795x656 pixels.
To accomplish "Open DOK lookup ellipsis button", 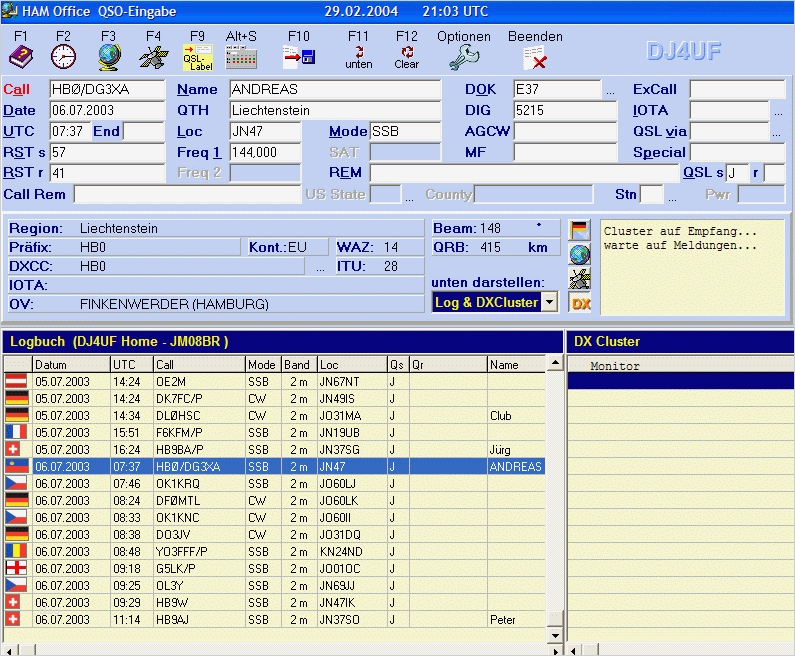I will [610, 92].
